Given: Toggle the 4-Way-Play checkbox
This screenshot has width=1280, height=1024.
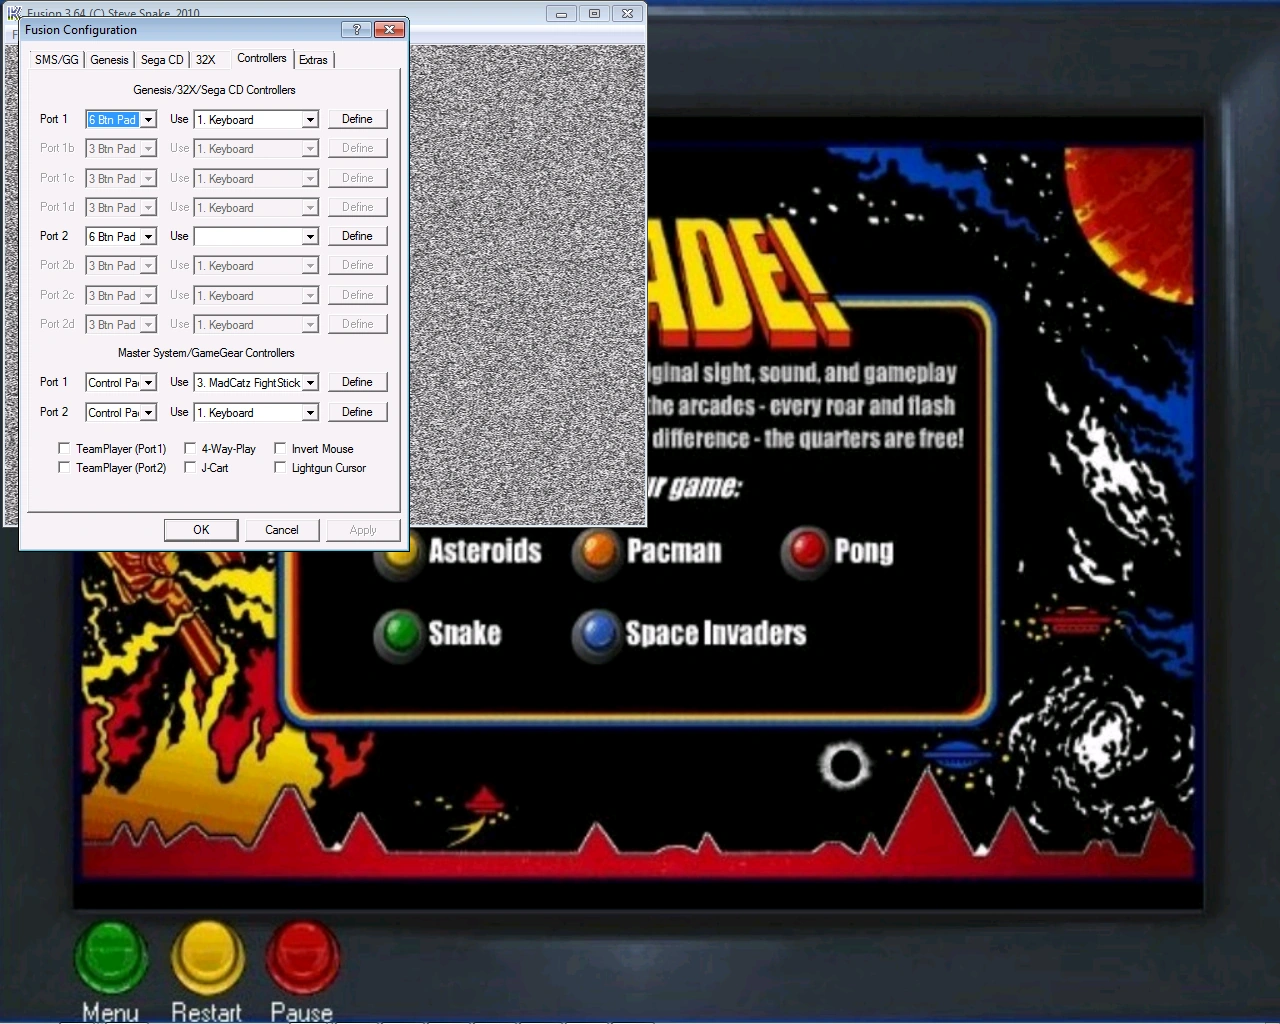Looking at the screenshot, I should click(x=190, y=449).
